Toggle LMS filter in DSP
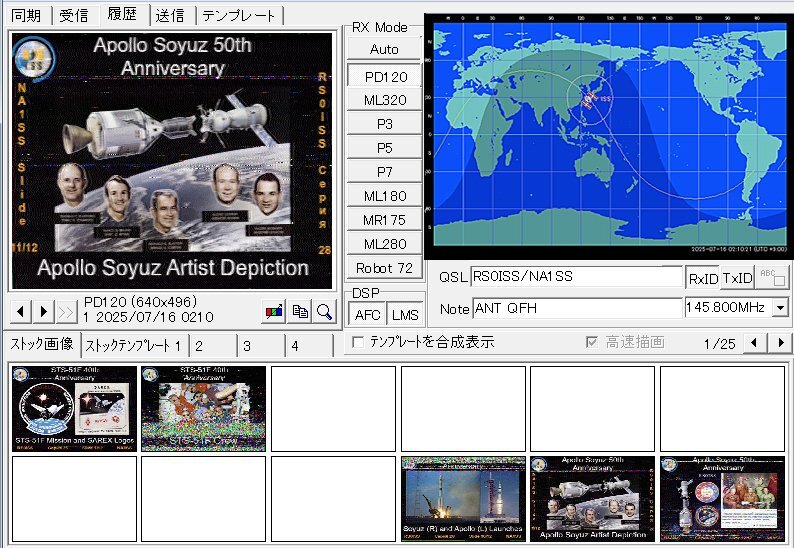This screenshot has height=548, width=794. click(405, 315)
